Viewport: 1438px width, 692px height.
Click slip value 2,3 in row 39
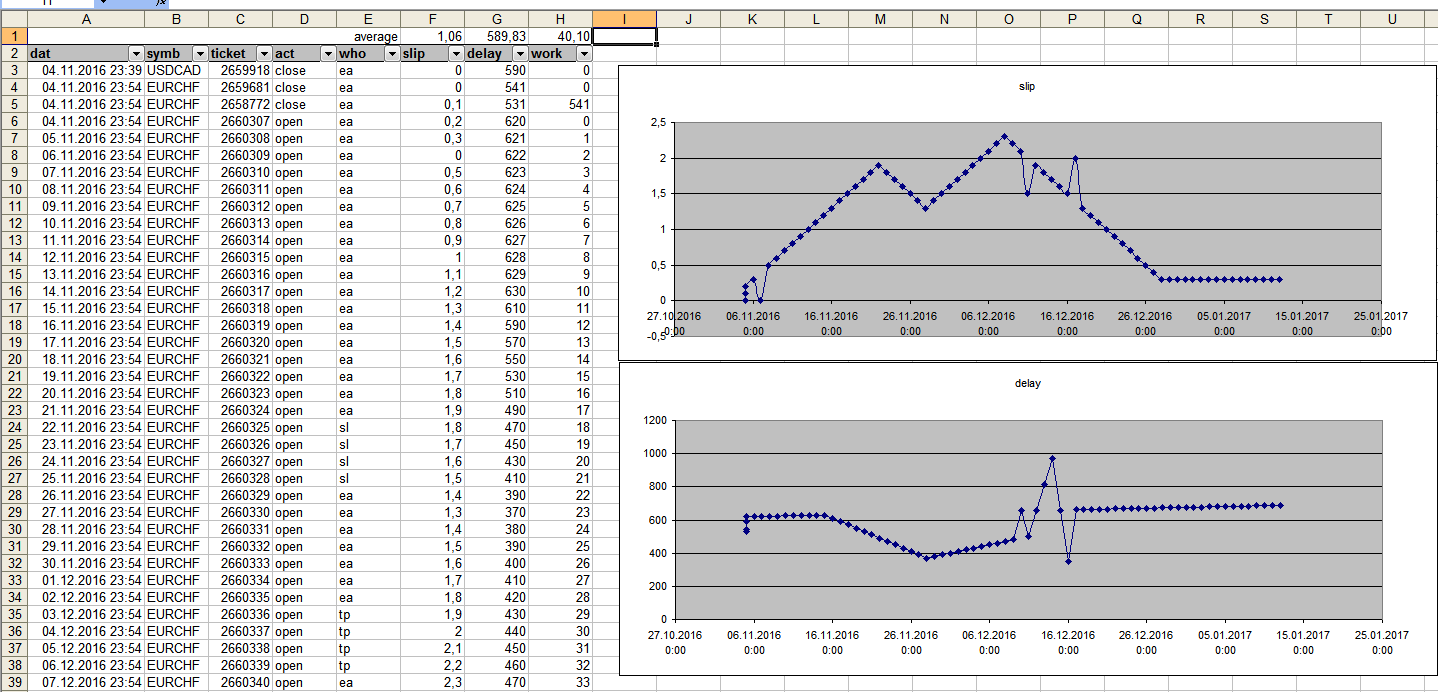tap(432, 682)
